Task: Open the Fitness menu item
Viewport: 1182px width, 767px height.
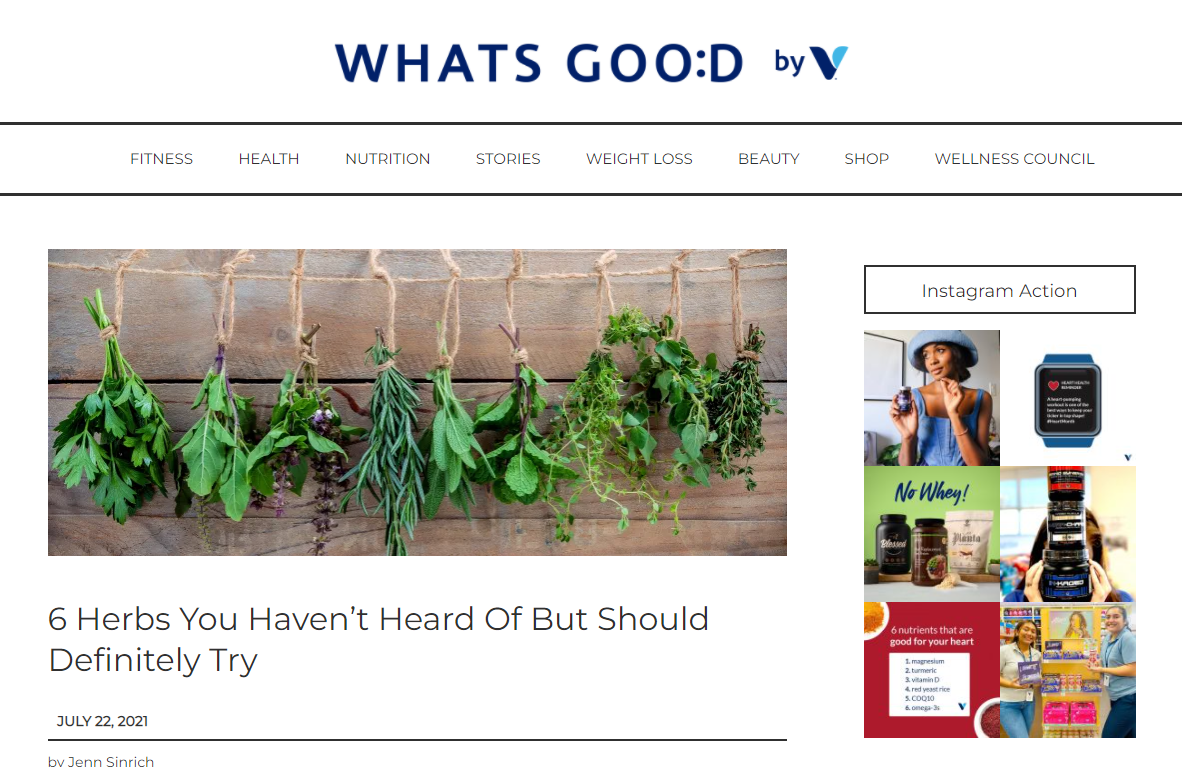Action: point(161,159)
